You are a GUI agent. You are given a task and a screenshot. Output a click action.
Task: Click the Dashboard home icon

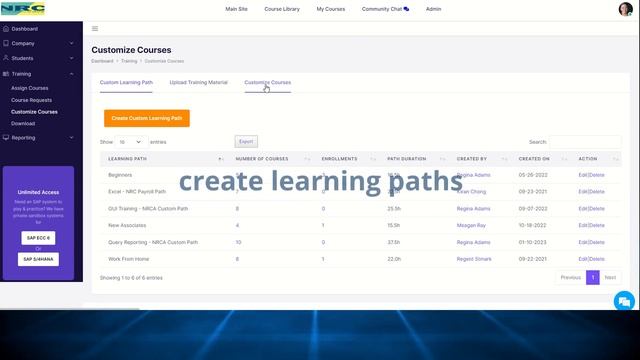pyautogui.click(x=6, y=29)
